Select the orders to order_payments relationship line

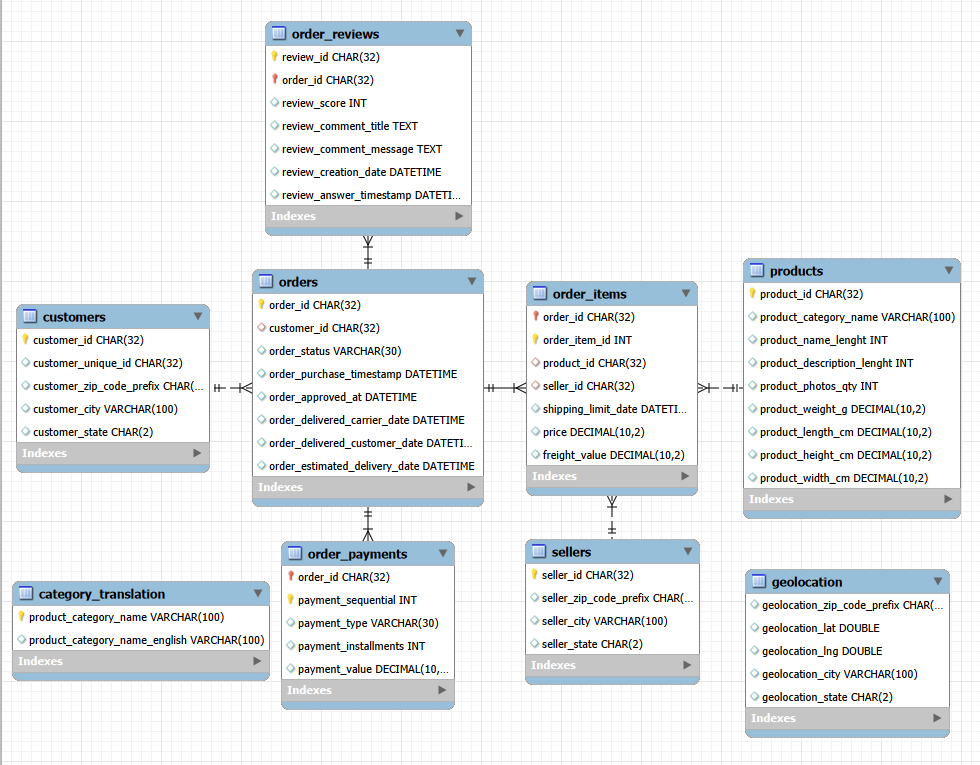pyautogui.click(x=368, y=524)
